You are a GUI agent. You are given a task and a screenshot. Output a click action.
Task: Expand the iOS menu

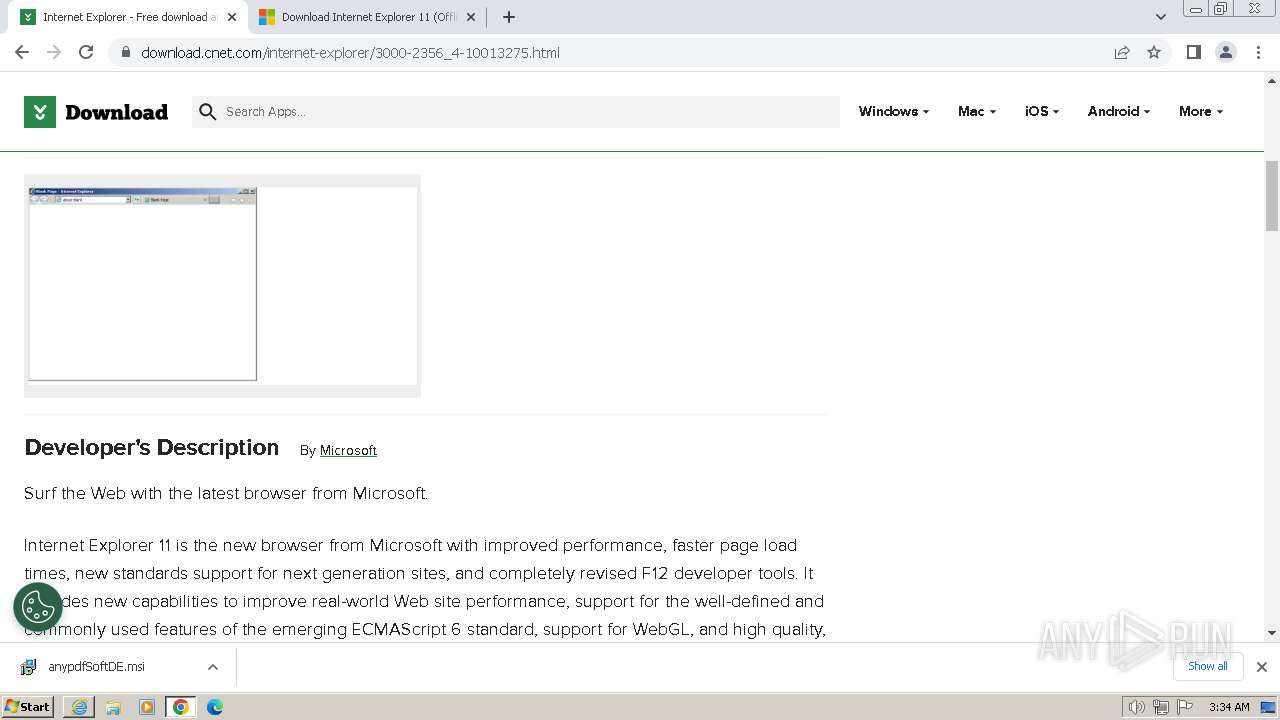1042,111
